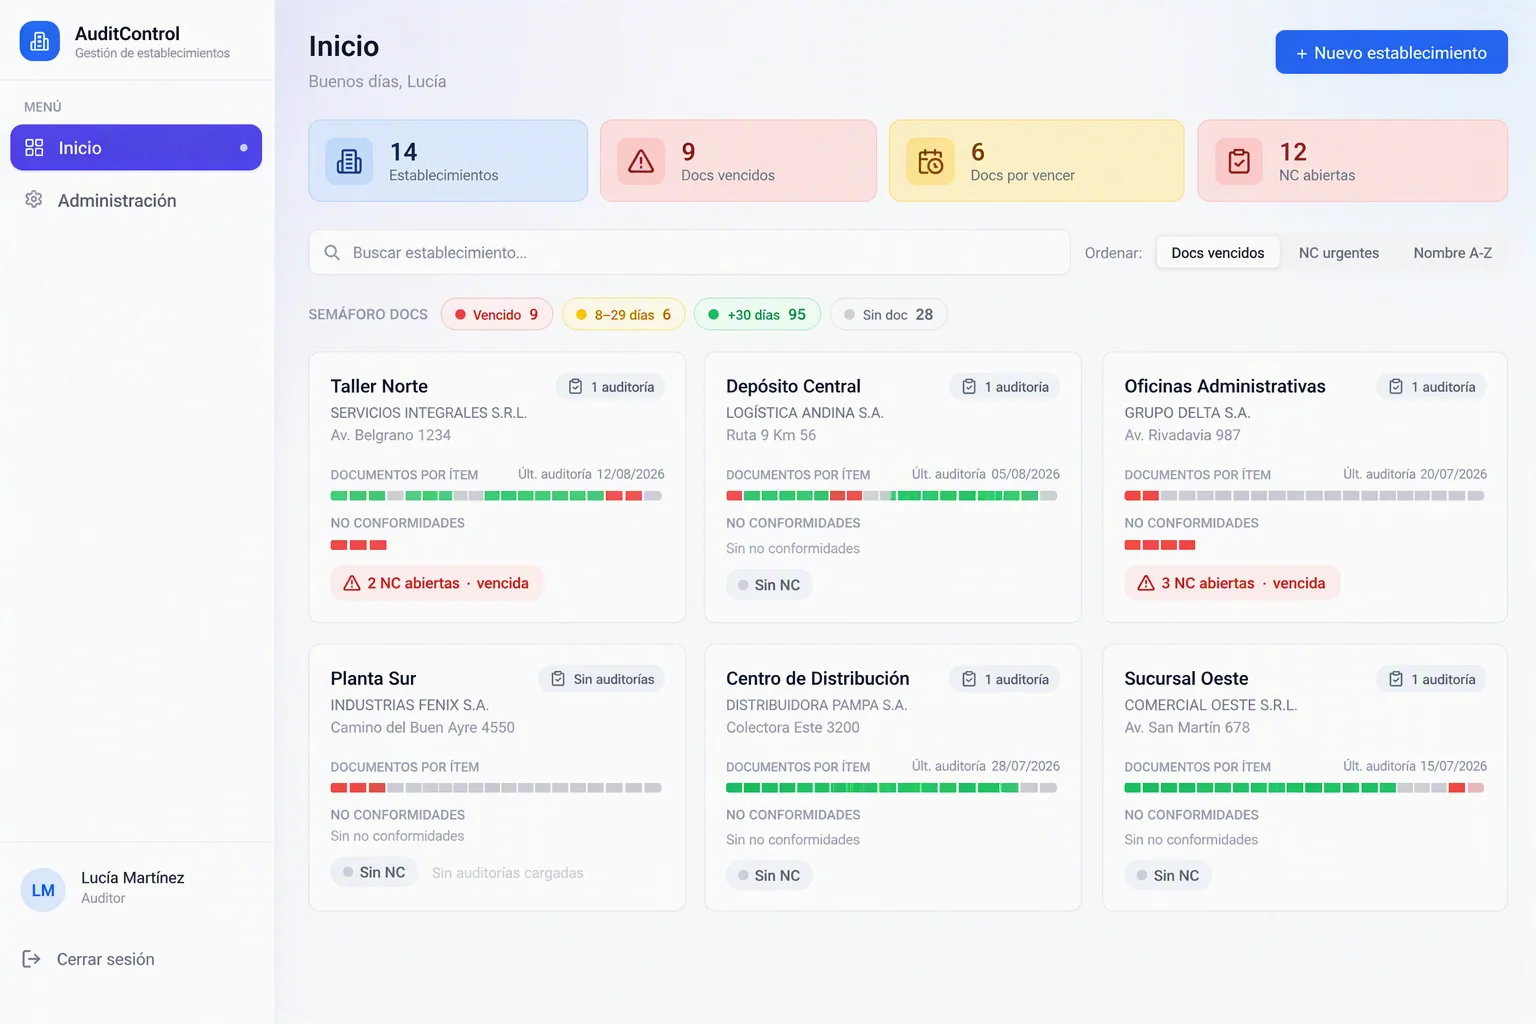
Task: Open the Centro de Distribución card title
Action: [818, 678]
